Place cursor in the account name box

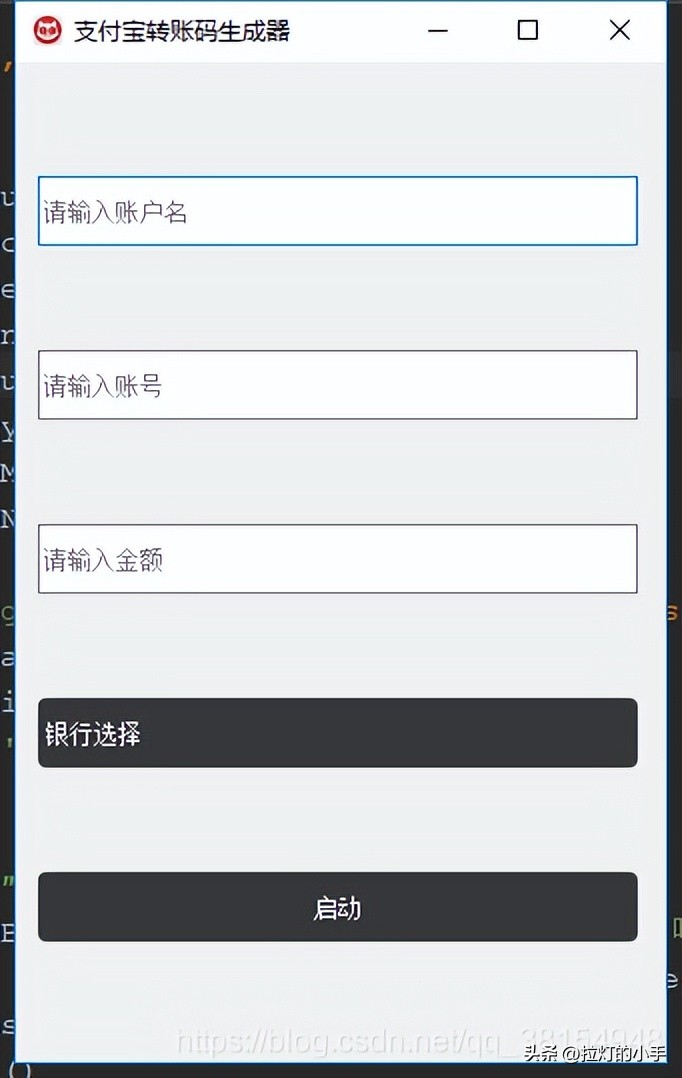click(x=338, y=210)
